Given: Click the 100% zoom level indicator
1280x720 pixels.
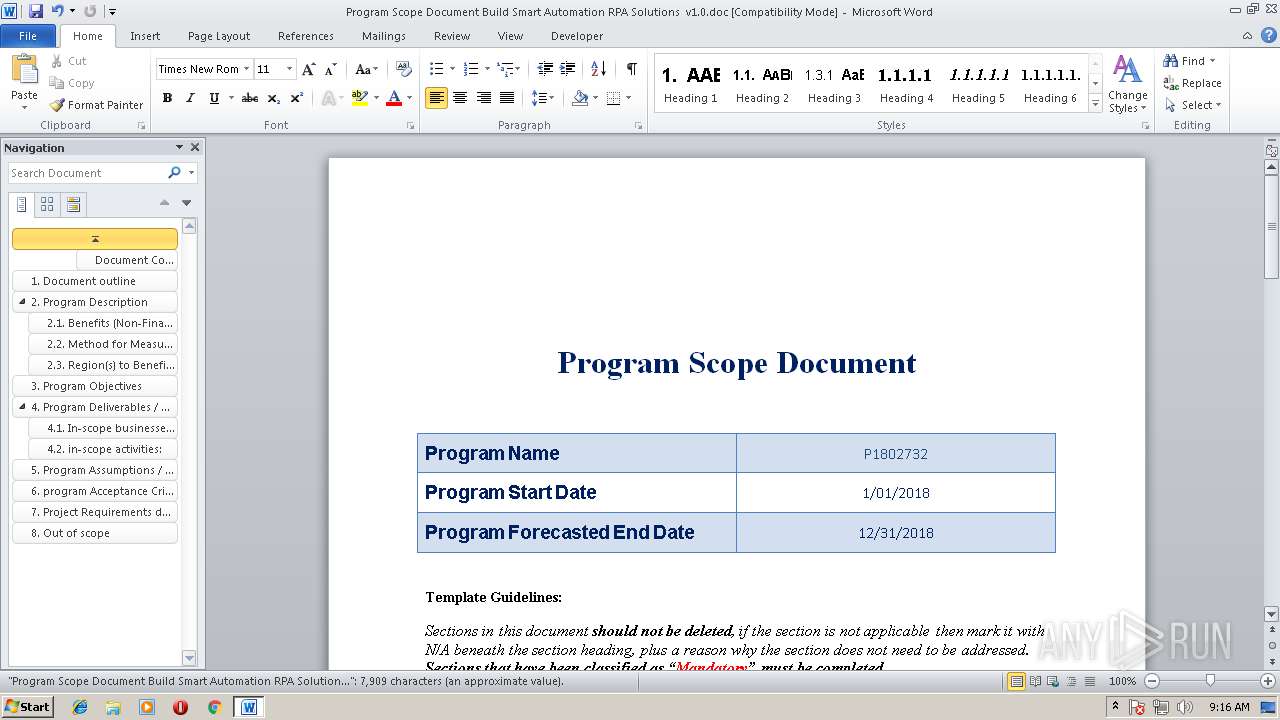Looking at the screenshot, I should tap(1122, 681).
